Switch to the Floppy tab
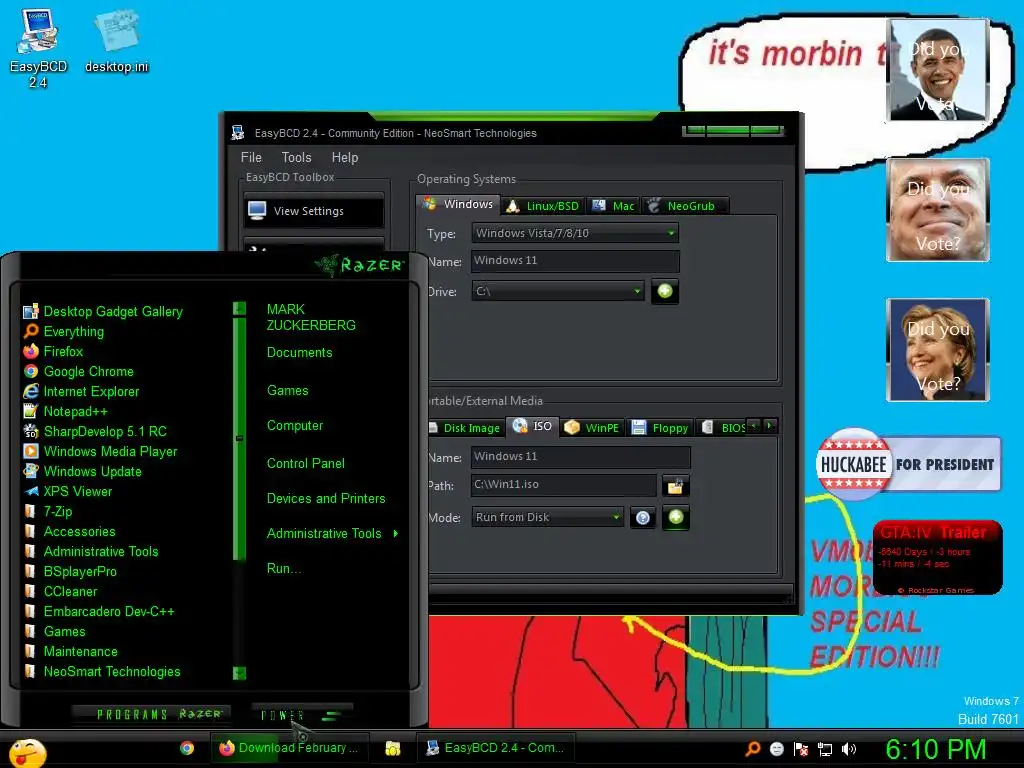 pos(660,428)
